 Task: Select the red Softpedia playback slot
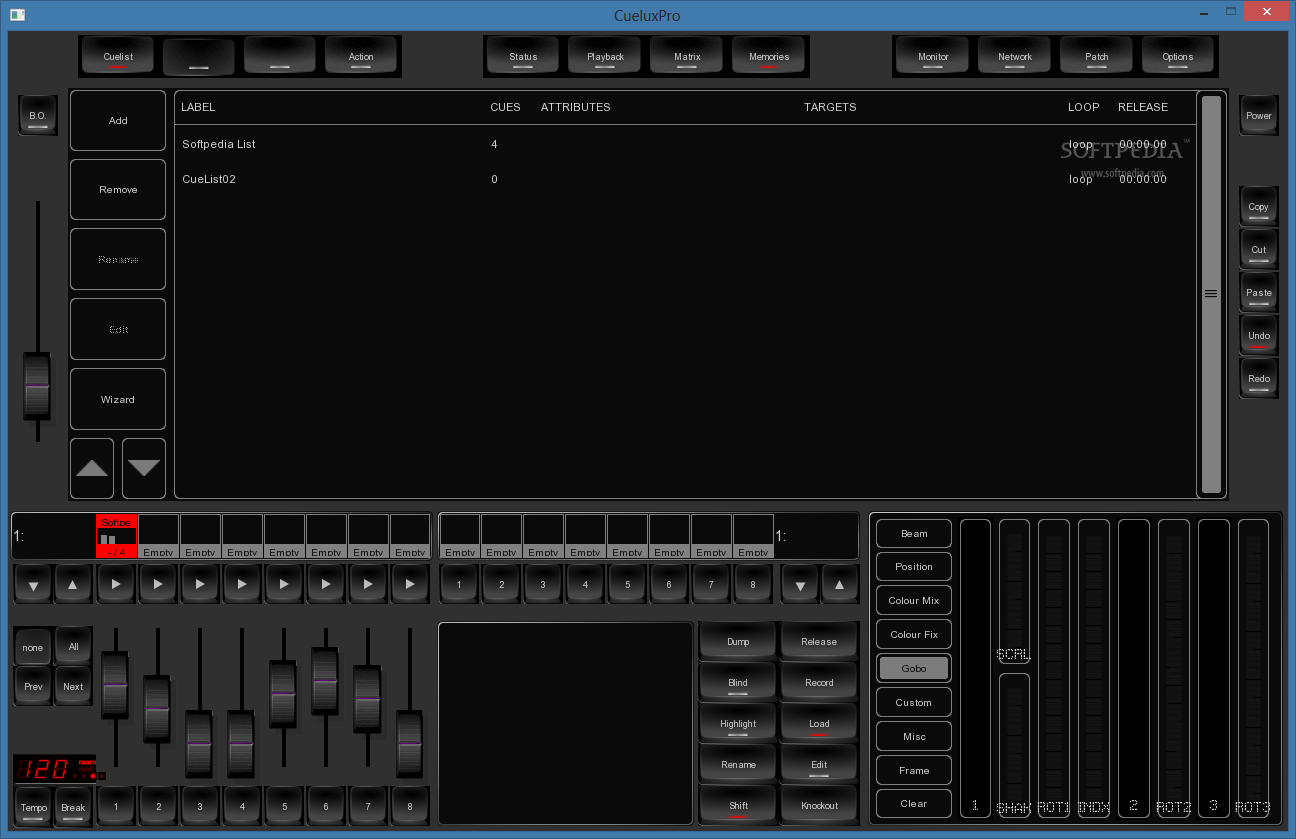(x=116, y=537)
